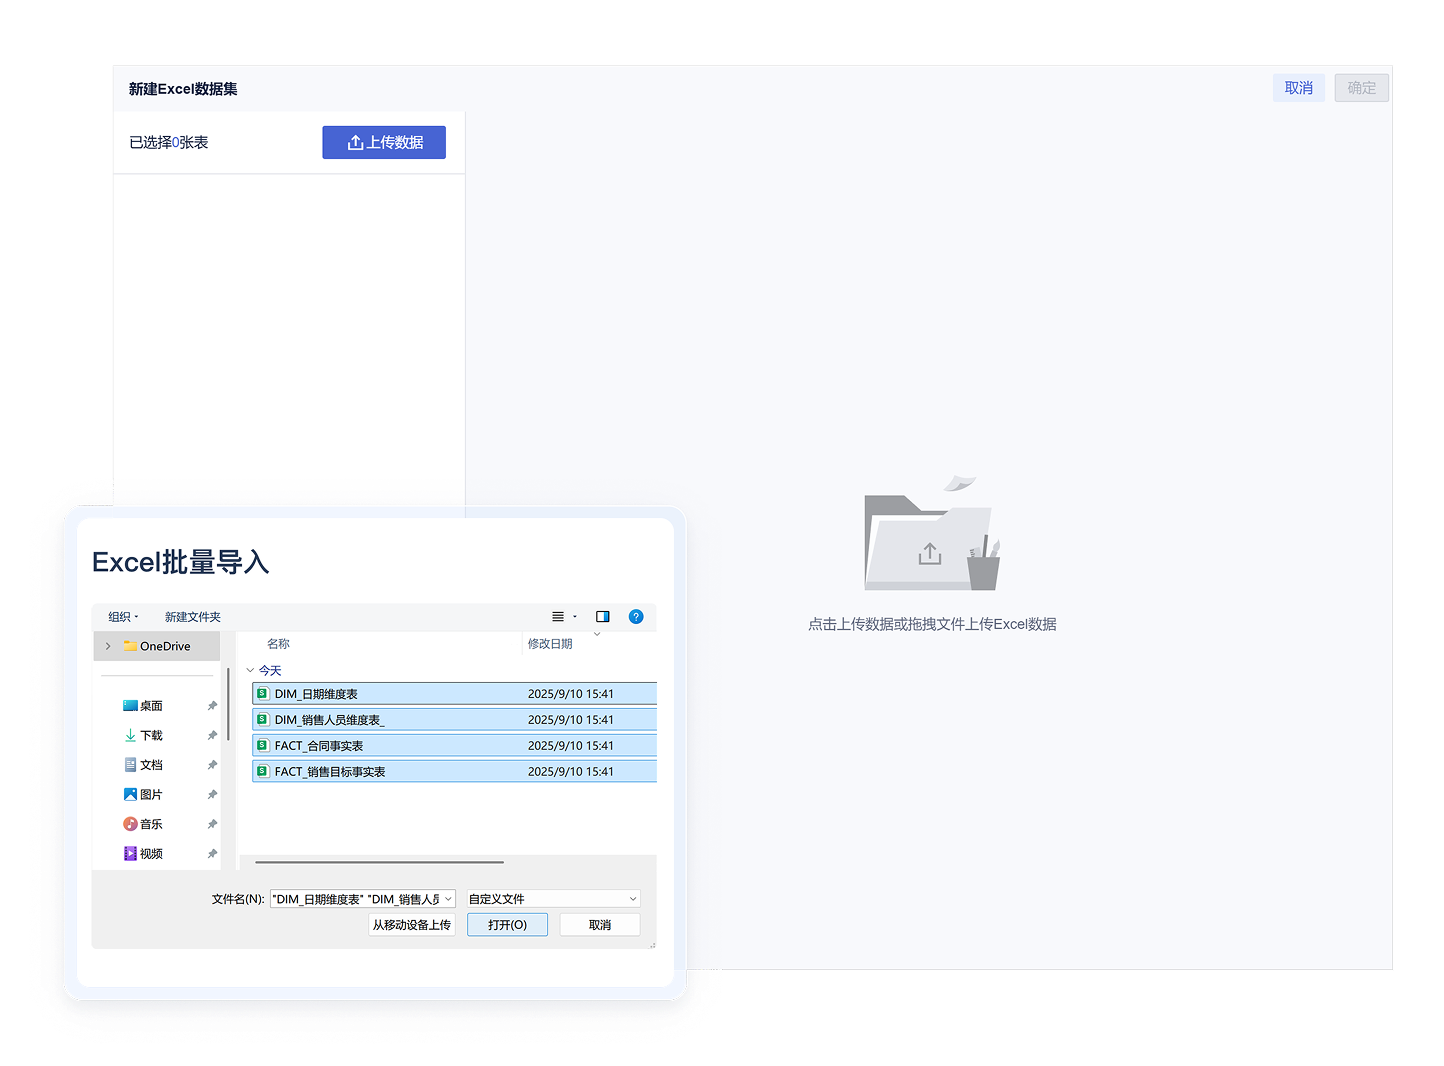This screenshot has width=1444, height=1066.
Task: Click the 文档 documents icon
Action: 130,765
